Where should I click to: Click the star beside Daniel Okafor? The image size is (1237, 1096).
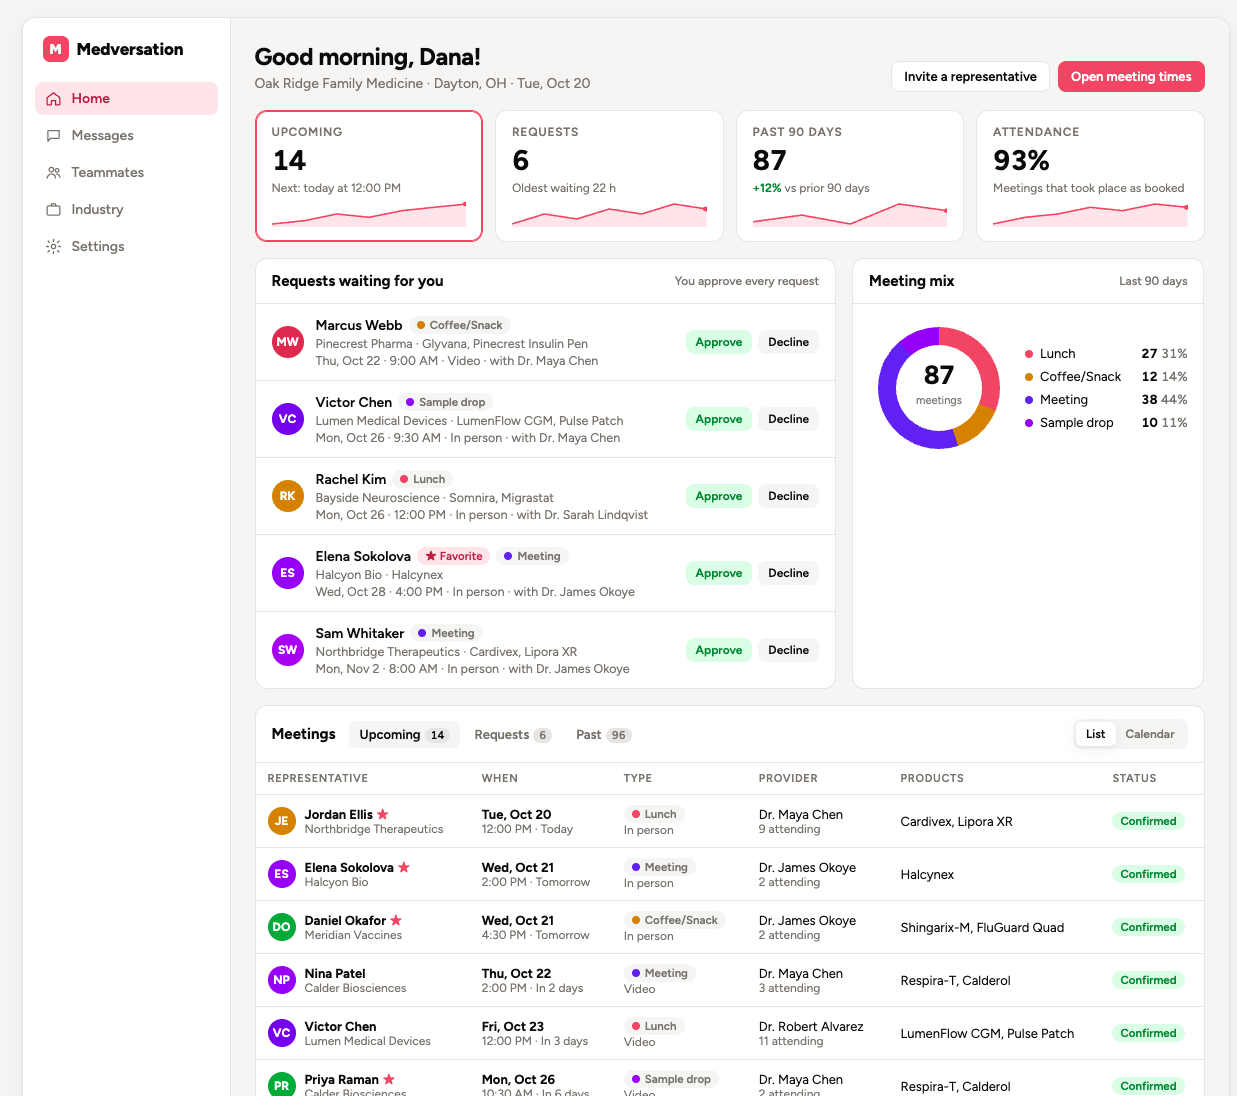[x=396, y=920]
